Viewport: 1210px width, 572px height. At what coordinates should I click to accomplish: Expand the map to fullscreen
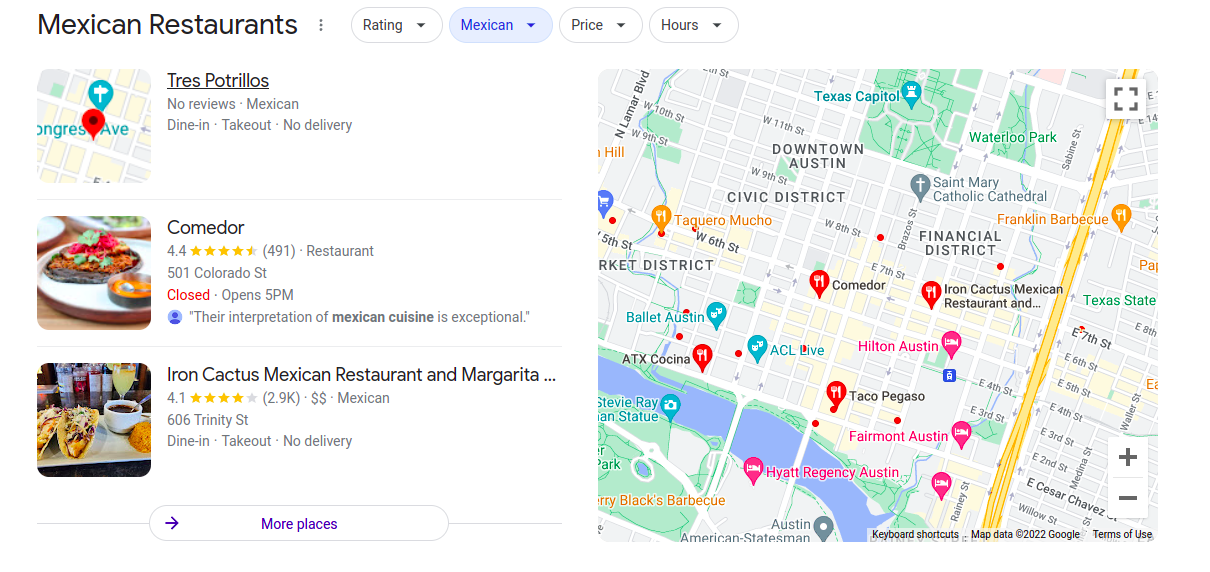tap(1126, 99)
